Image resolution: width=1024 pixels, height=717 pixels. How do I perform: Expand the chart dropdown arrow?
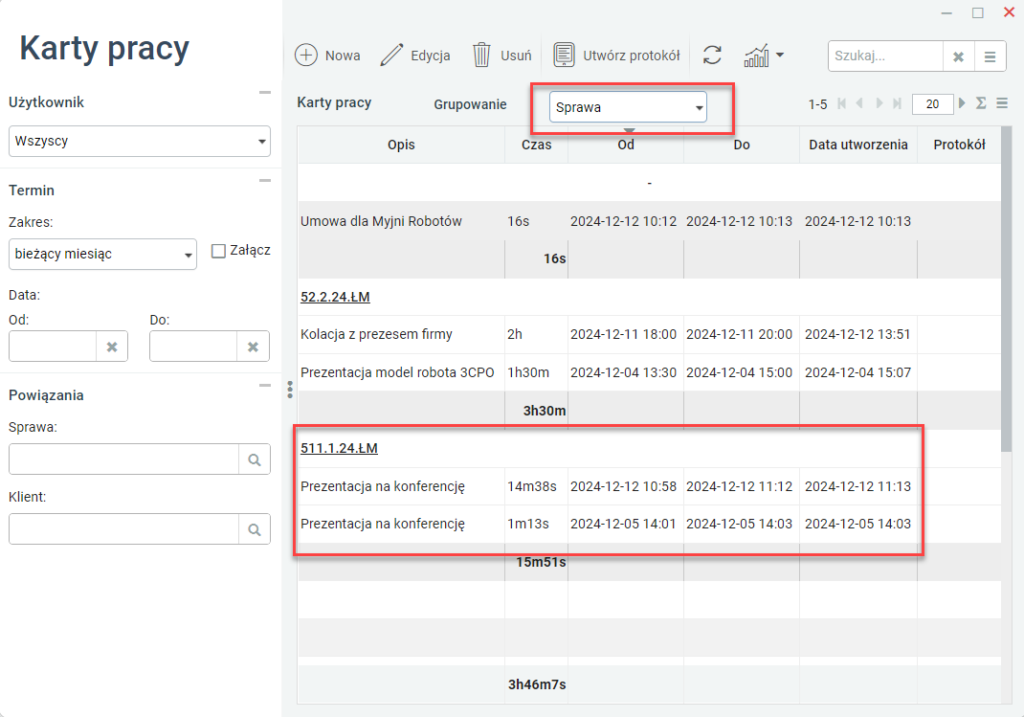point(780,56)
